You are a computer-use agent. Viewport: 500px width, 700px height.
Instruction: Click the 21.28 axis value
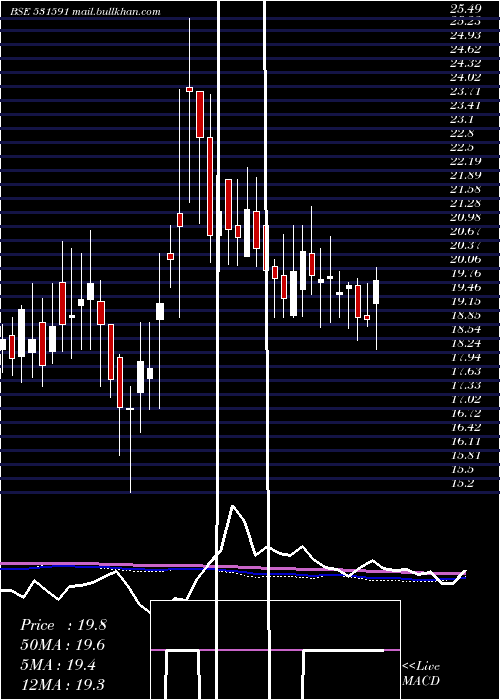pyautogui.click(x=466, y=203)
